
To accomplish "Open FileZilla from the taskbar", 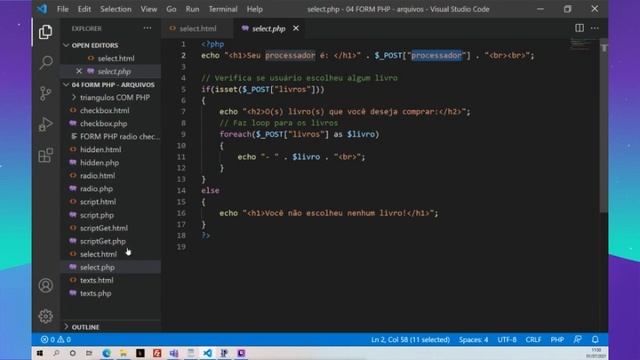I will point(157,353).
